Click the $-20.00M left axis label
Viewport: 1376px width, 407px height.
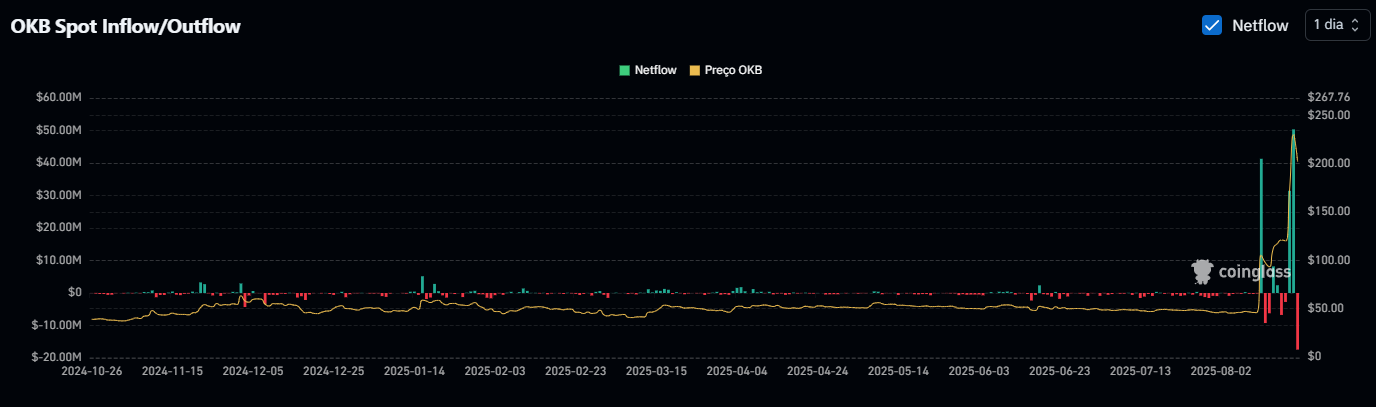[x=57, y=357]
